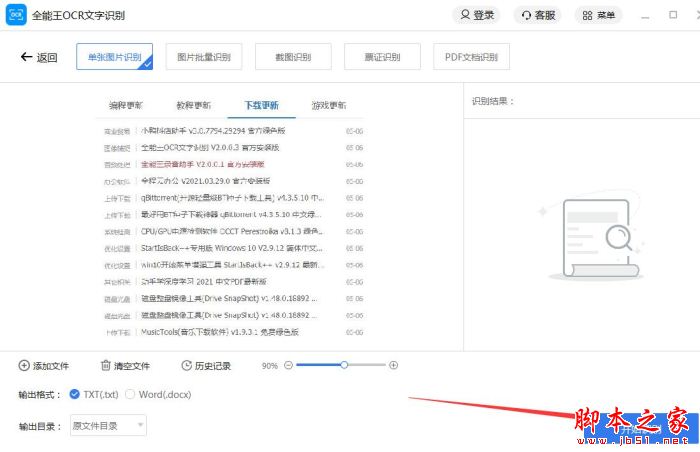Select TXT(.txt) output format
This screenshot has width=700, height=452.
point(75,394)
